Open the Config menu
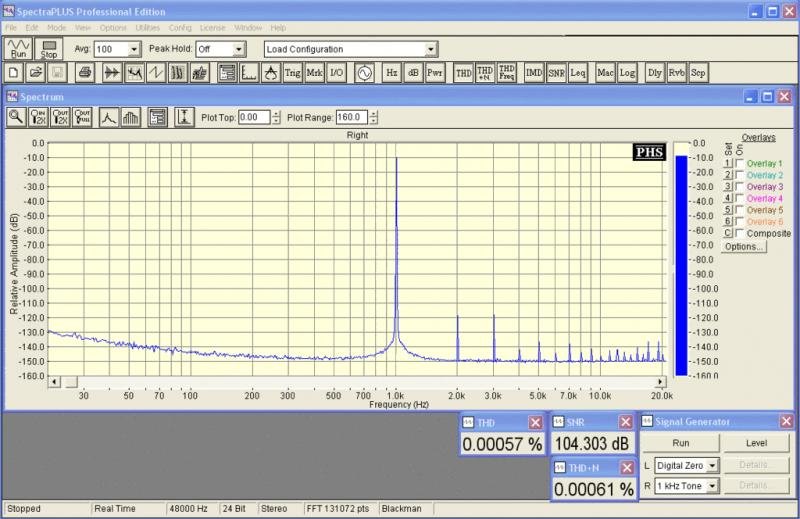Viewport: 800px width, 519px height. (180, 27)
